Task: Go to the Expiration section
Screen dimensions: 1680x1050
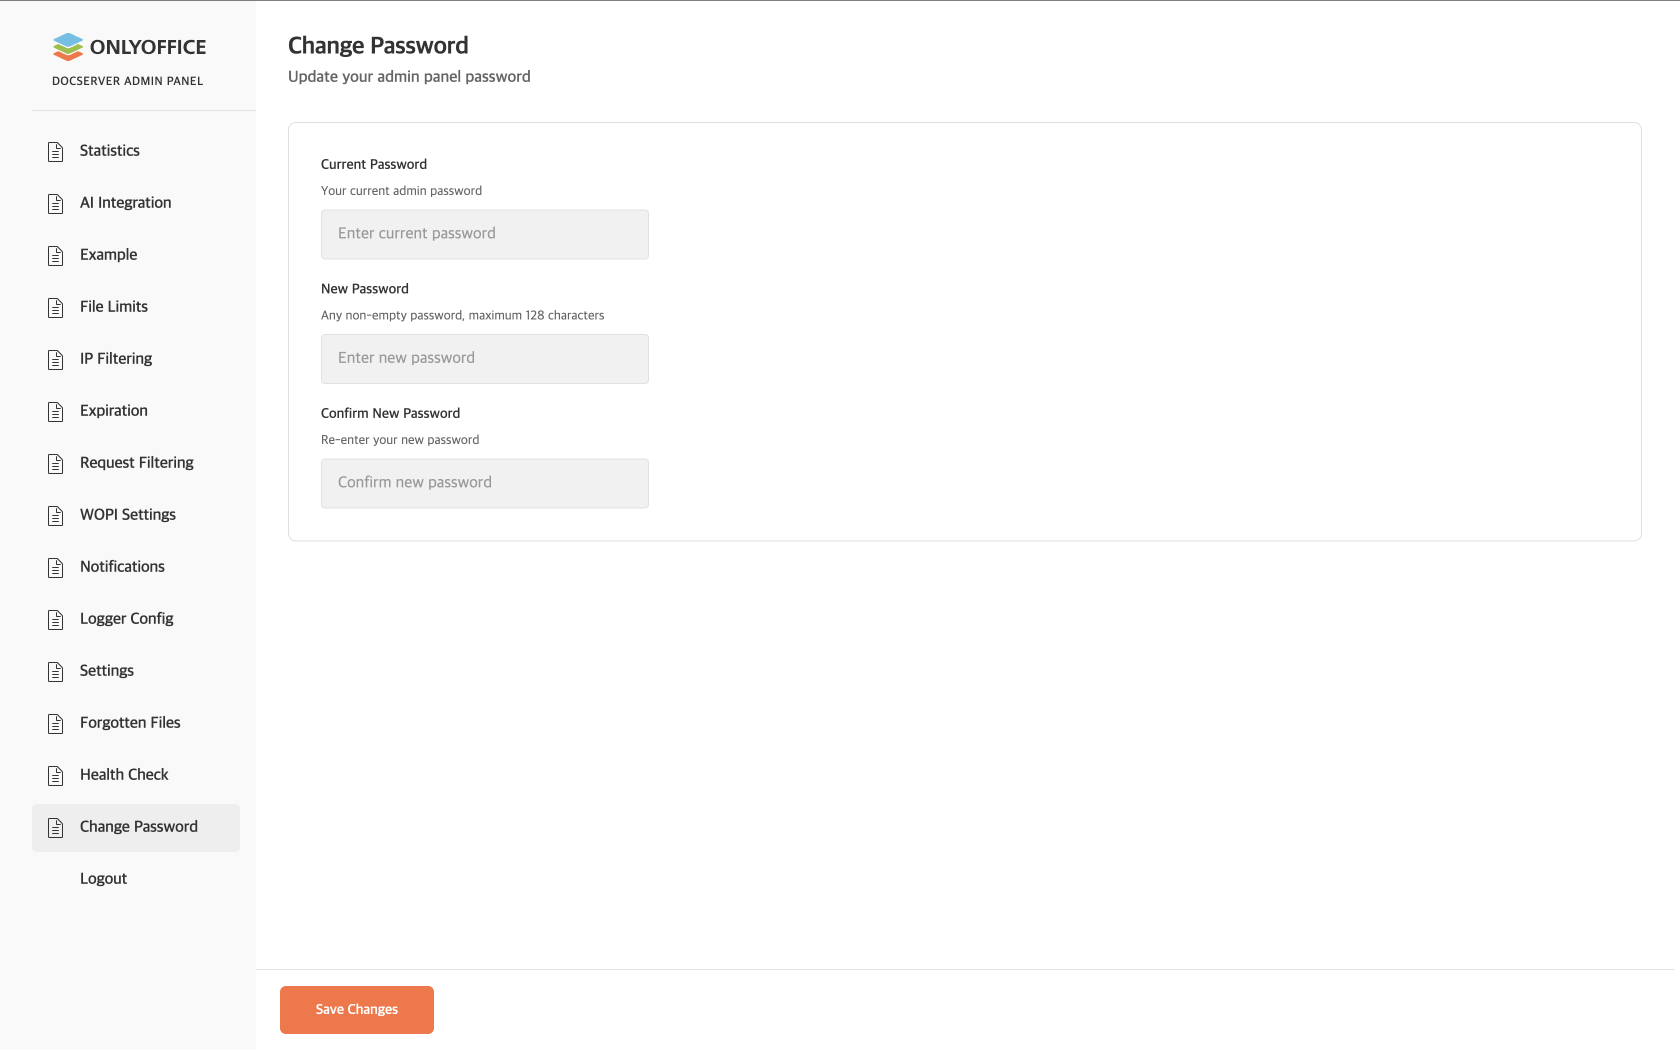Action: click(x=113, y=411)
